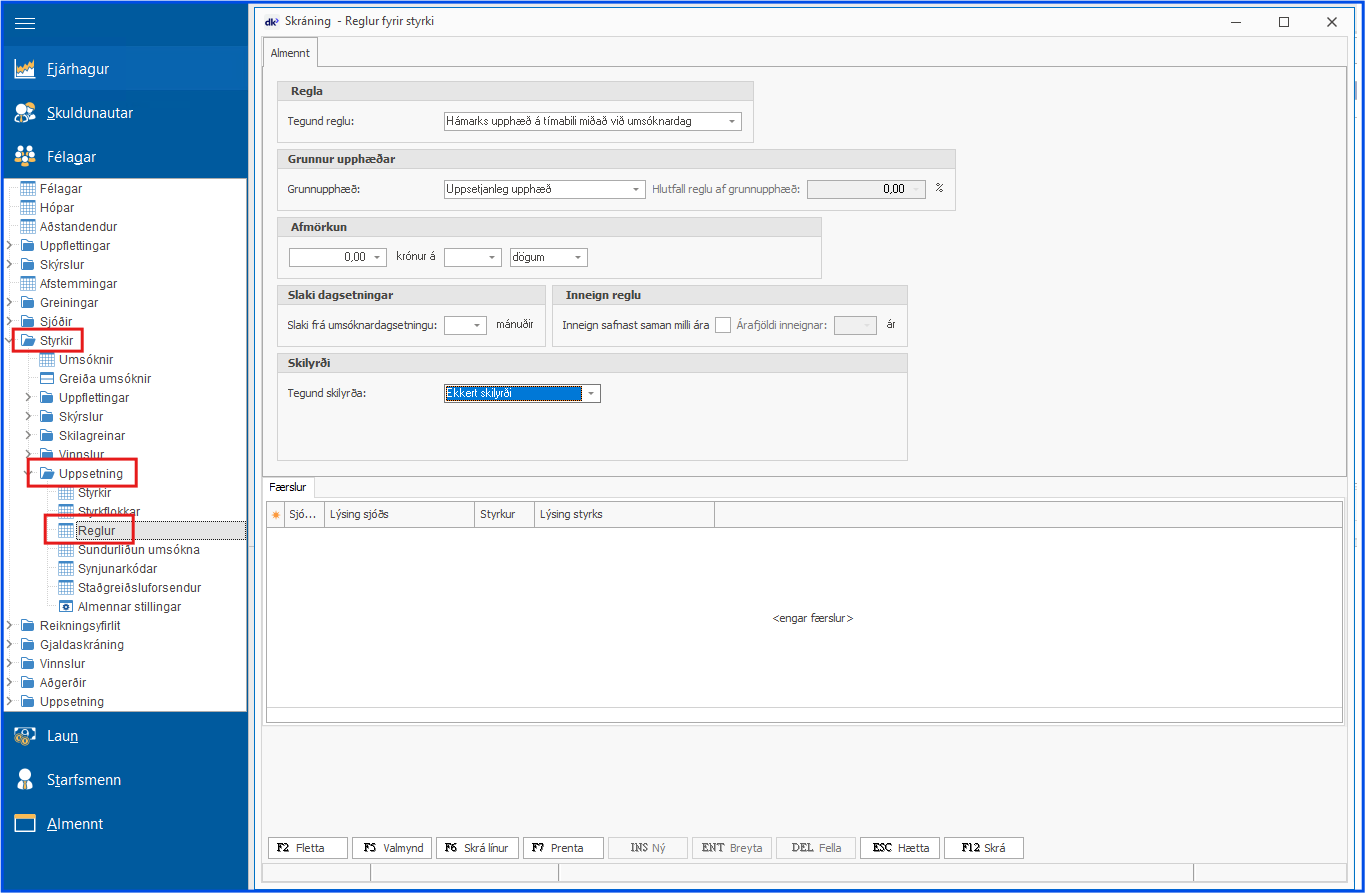Image resolution: width=1366 pixels, height=893 pixels.
Task: Click the Laun module icon
Action: click(25, 736)
